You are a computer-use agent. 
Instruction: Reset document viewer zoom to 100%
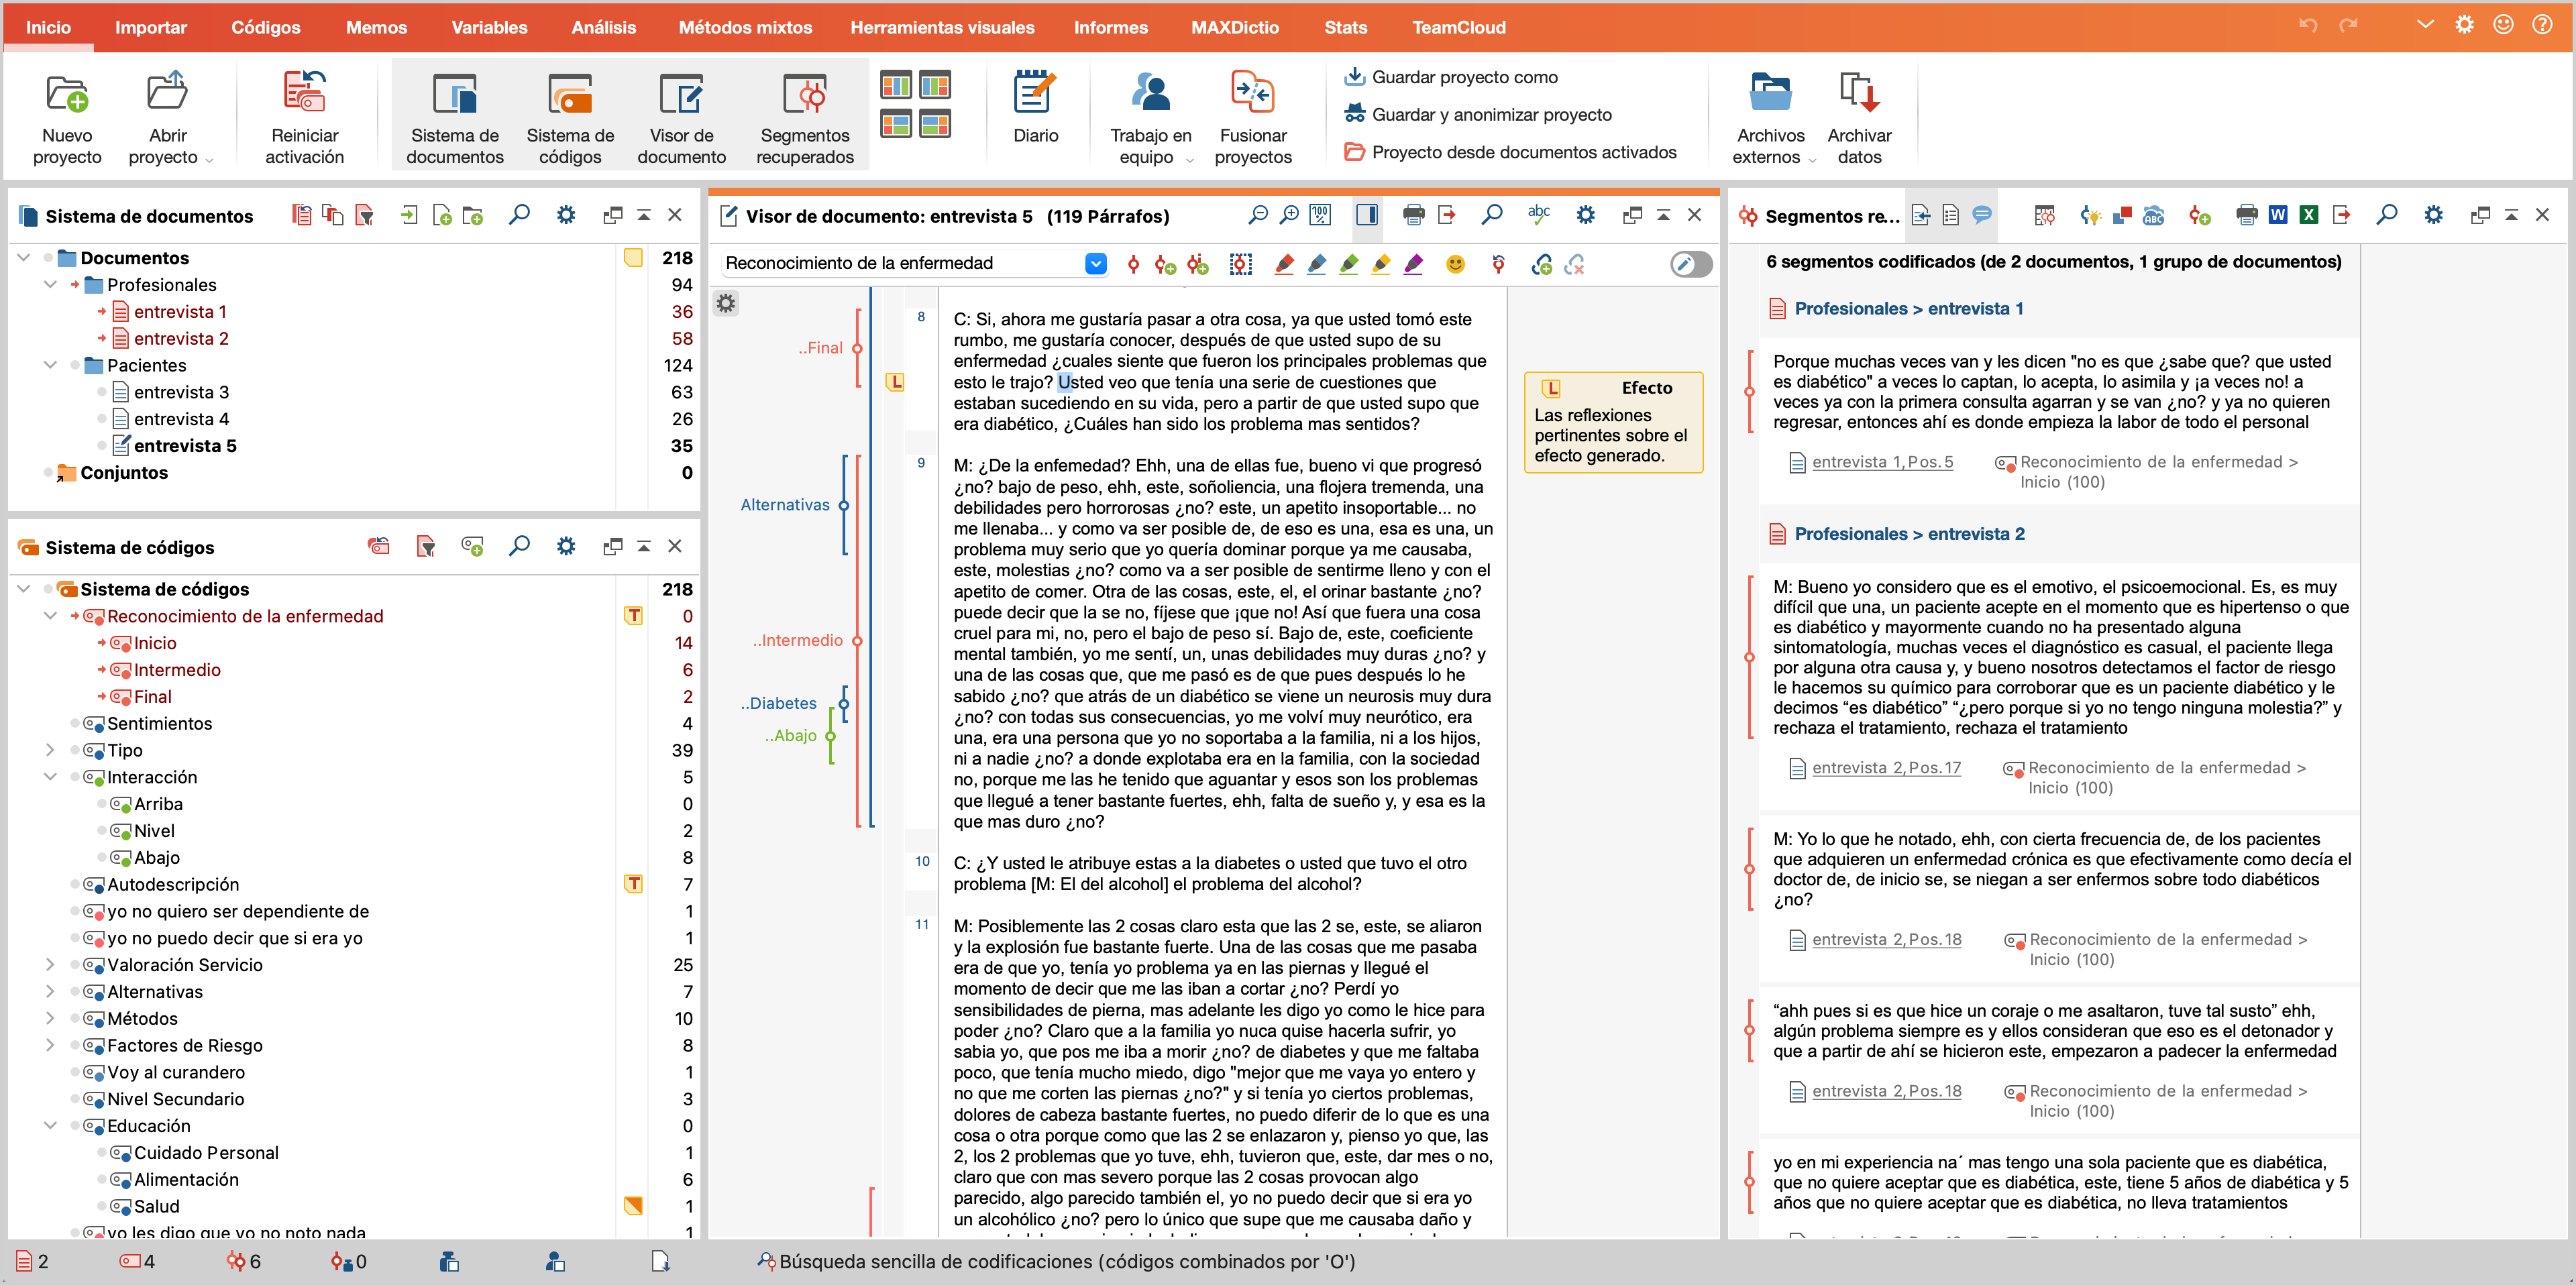(x=1320, y=215)
